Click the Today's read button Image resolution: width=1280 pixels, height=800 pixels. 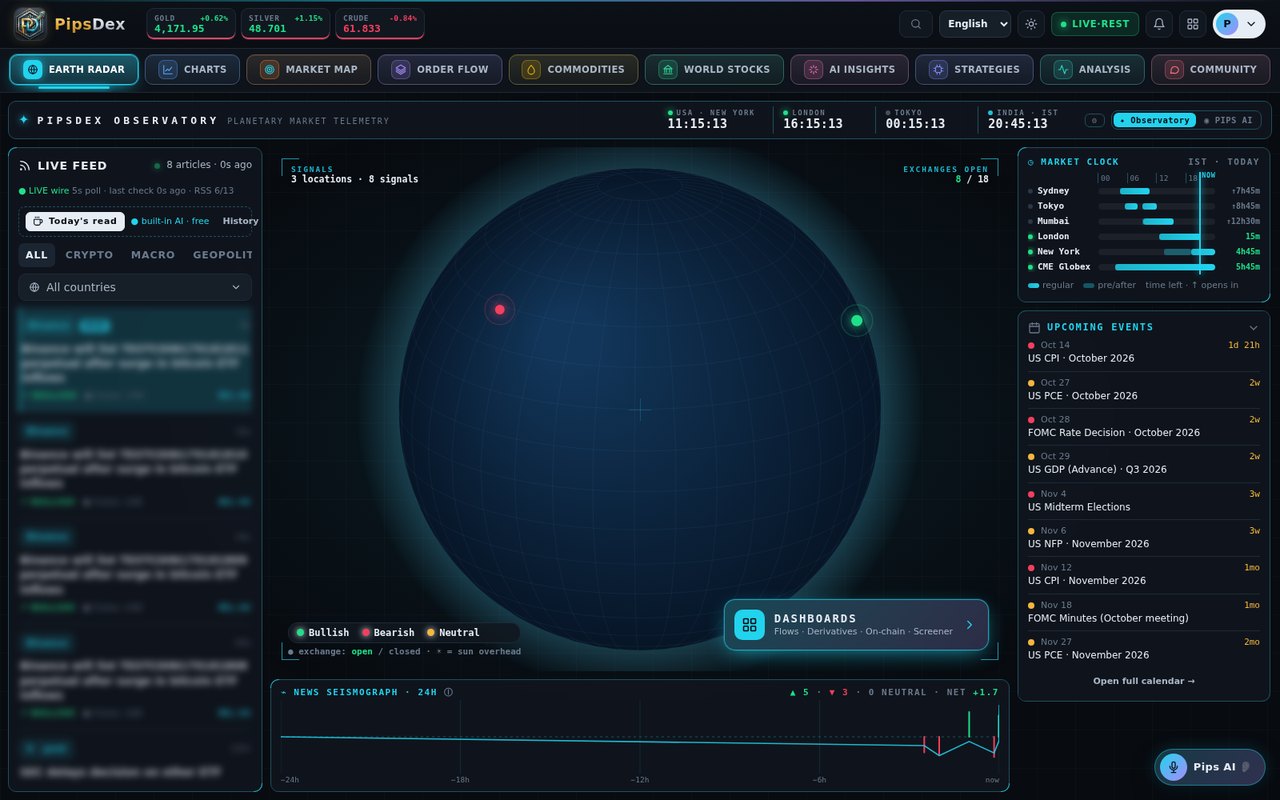click(75, 221)
